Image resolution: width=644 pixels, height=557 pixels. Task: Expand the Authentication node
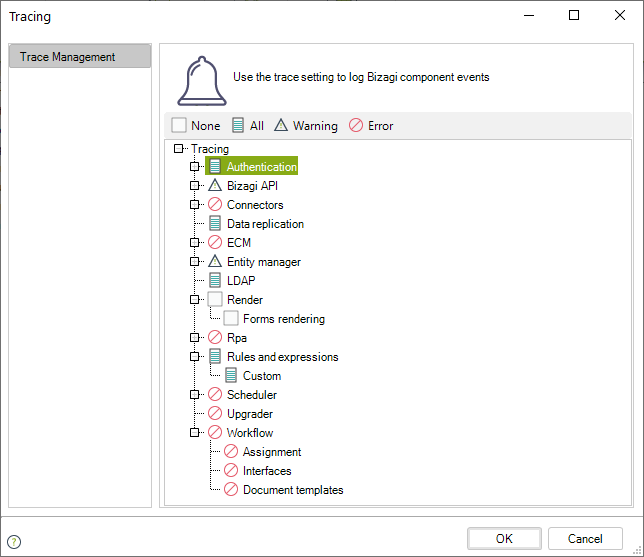pyautogui.click(x=194, y=166)
